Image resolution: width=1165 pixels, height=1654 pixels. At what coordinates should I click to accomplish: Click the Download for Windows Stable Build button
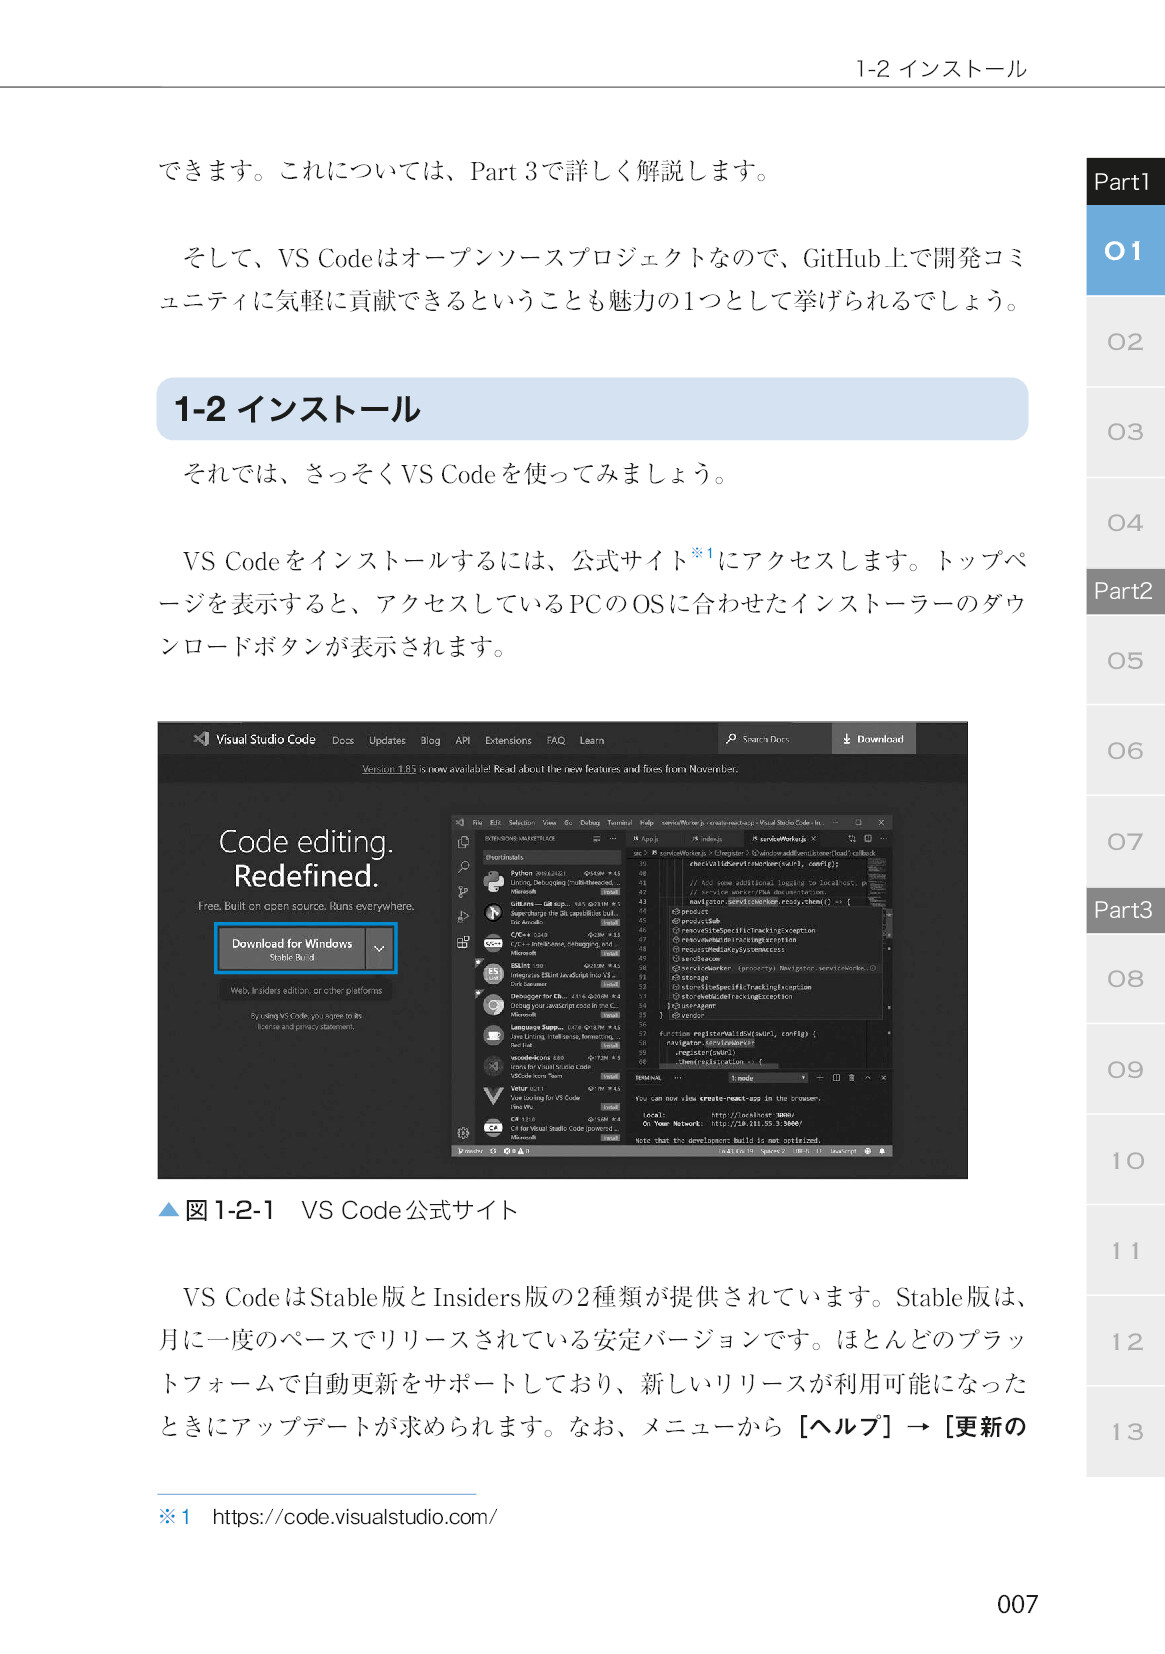tap(292, 948)
